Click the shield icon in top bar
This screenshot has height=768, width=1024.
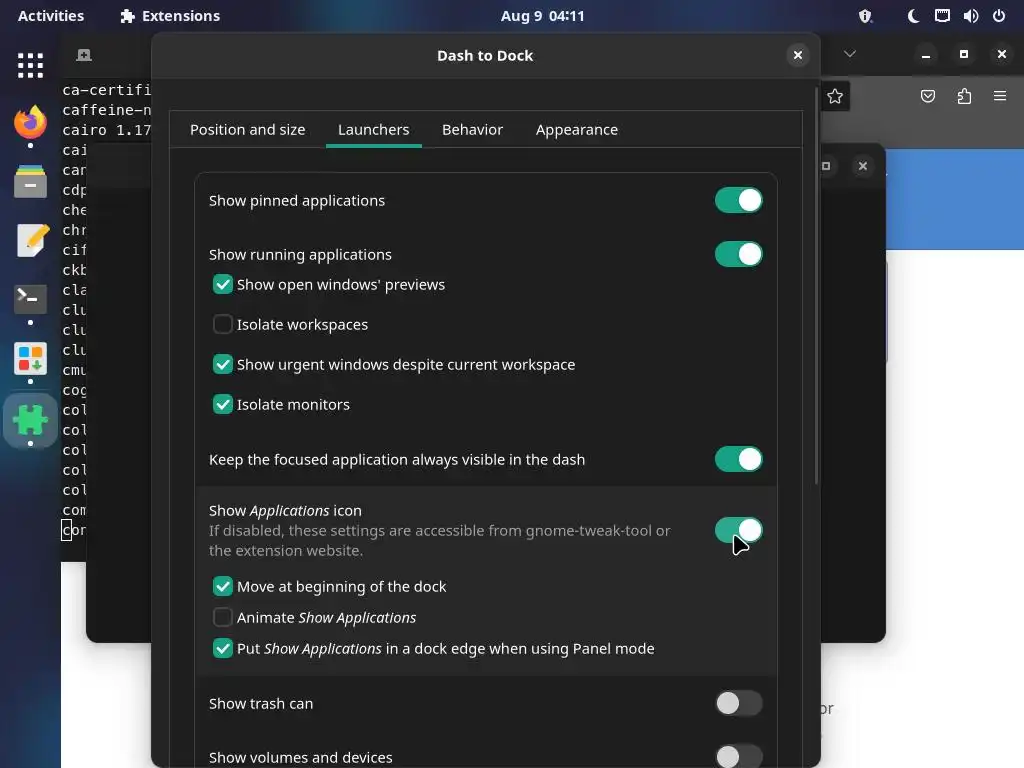(865, 16)
